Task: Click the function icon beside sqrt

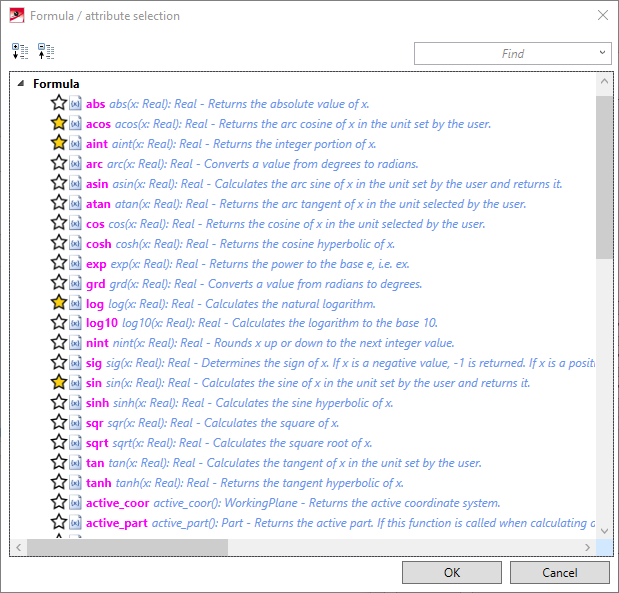Action: pyautogui.click(x=75, y=443)
